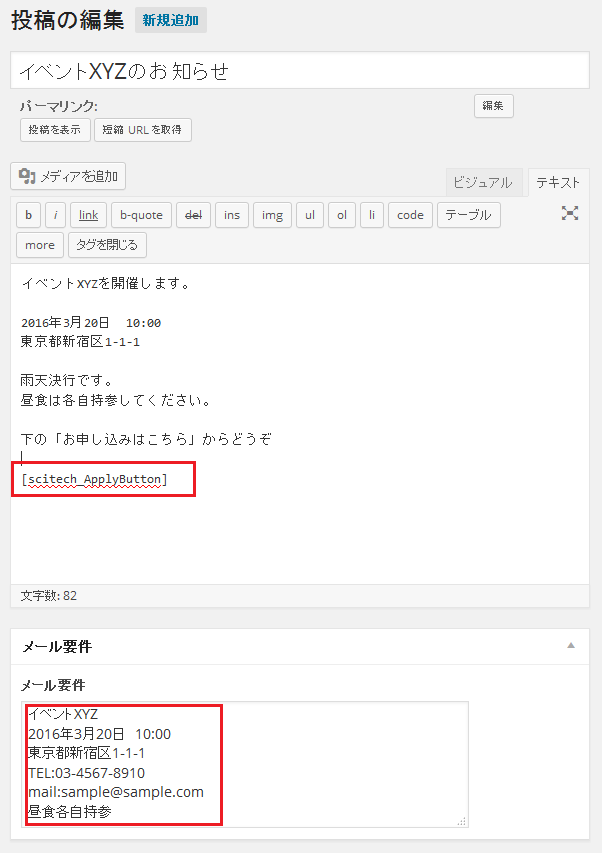This screenshot has height=853, width=602.
Task: Toggle fullscreen editor icon
Action: pyautogui.click(x=569, y=213)
